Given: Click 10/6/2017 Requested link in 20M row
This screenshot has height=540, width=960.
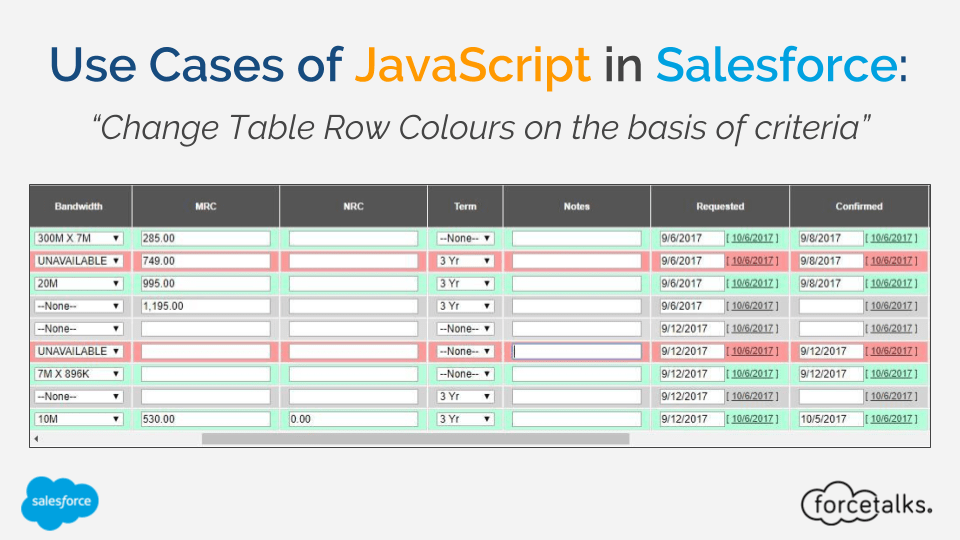Looking at the screenshot, I should [x=752, y=283].
